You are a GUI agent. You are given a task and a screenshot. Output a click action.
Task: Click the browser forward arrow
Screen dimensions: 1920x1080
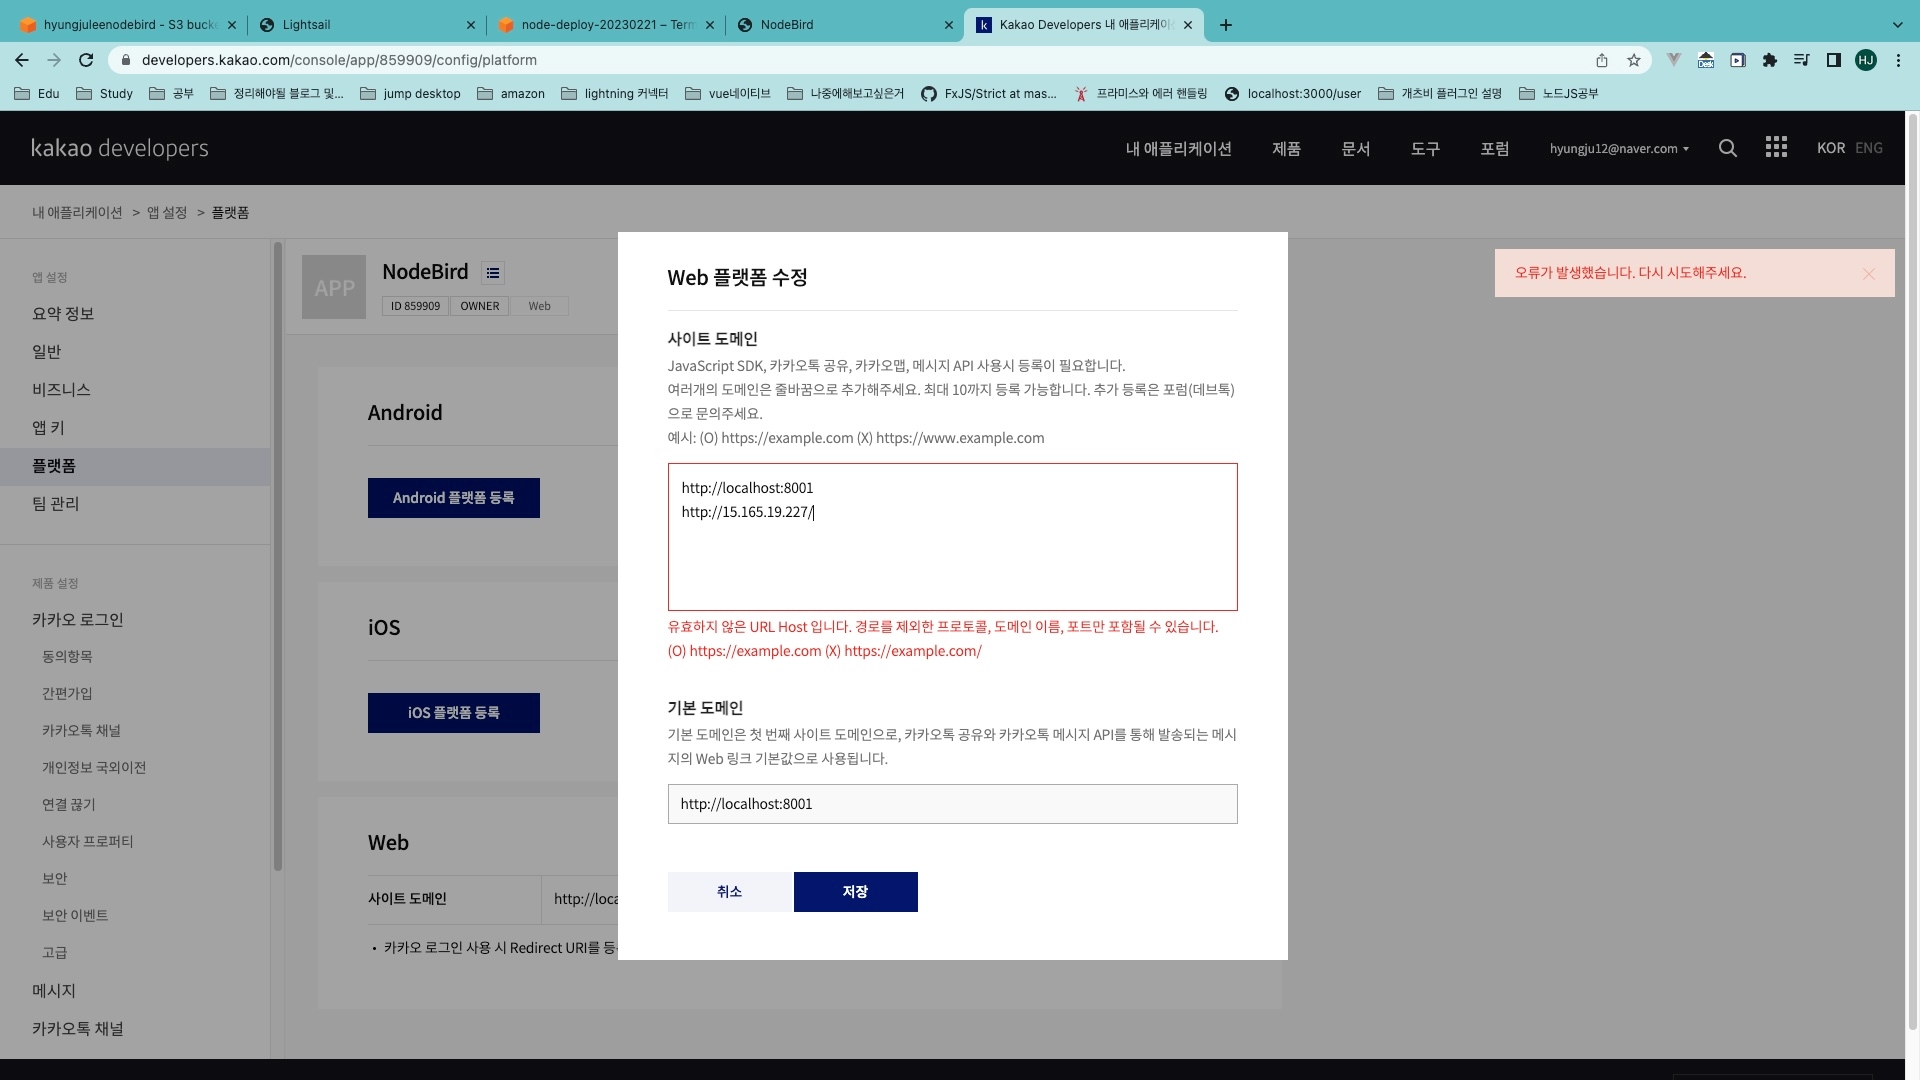click(x=54, y=60)
